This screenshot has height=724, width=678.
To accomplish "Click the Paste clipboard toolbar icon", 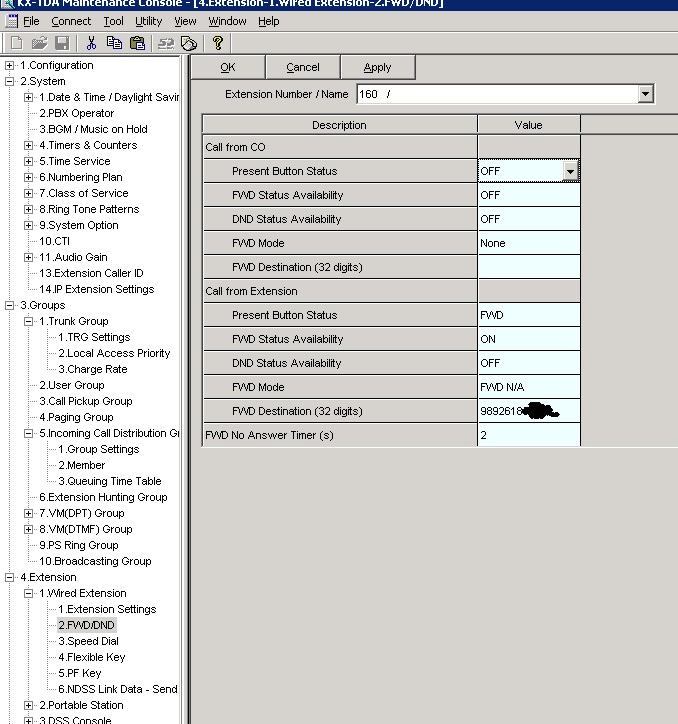I will click(137, 43).
